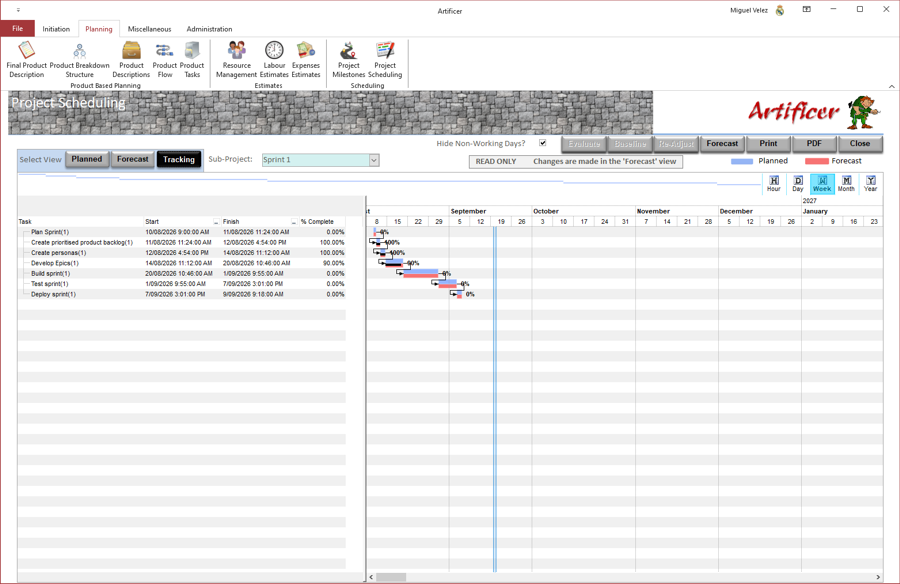Open Product Breakdown Structure
This screenshot has width=900, height=584.
(x=79, y=60)
